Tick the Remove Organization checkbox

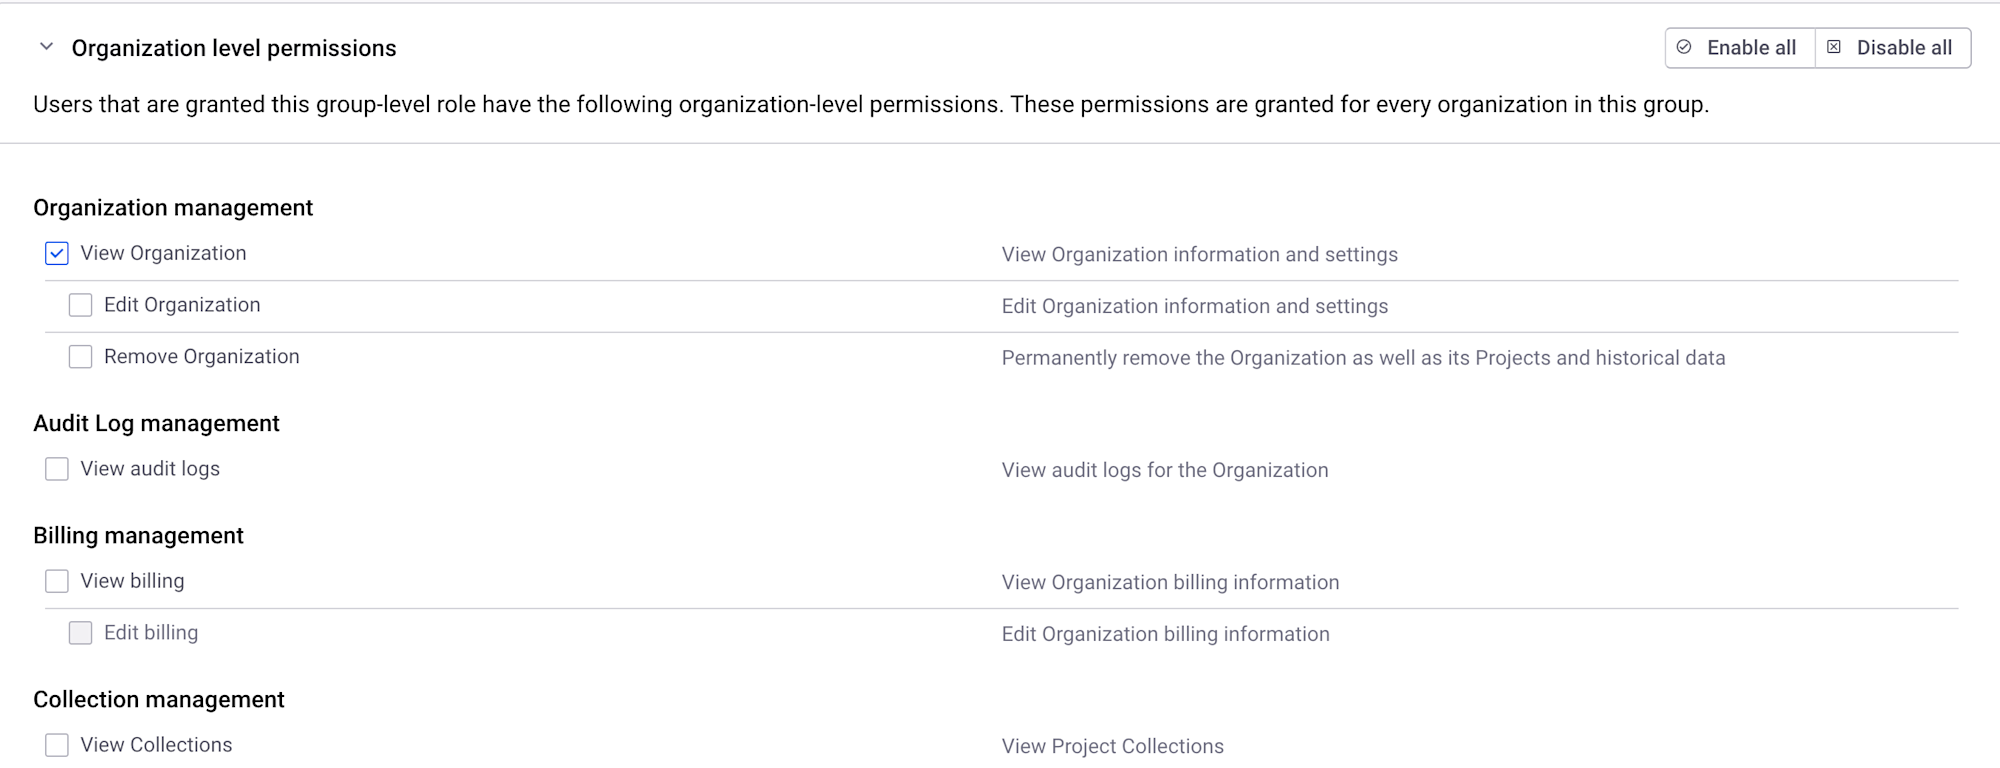pyautogui.click(x=81, y=357)
